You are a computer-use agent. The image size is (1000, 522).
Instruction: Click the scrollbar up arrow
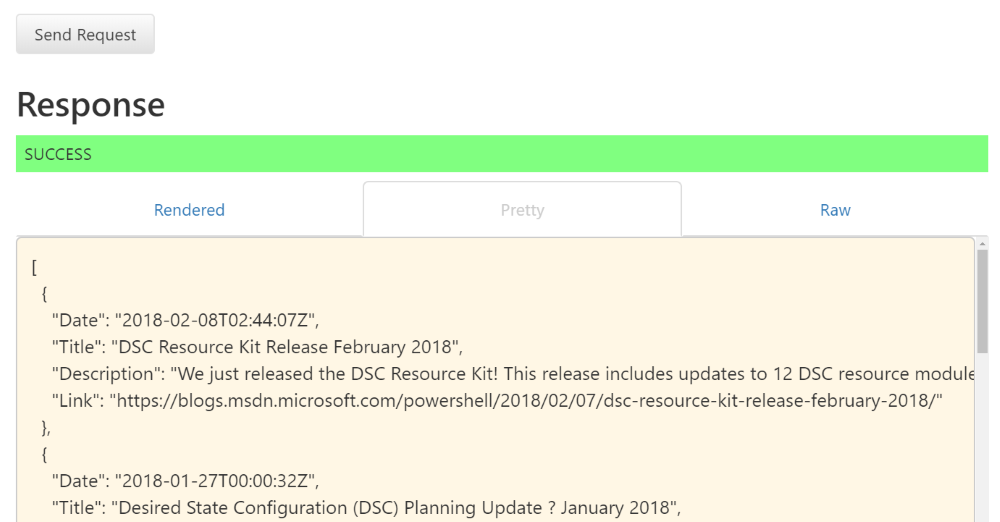click(x=982, y=244)
